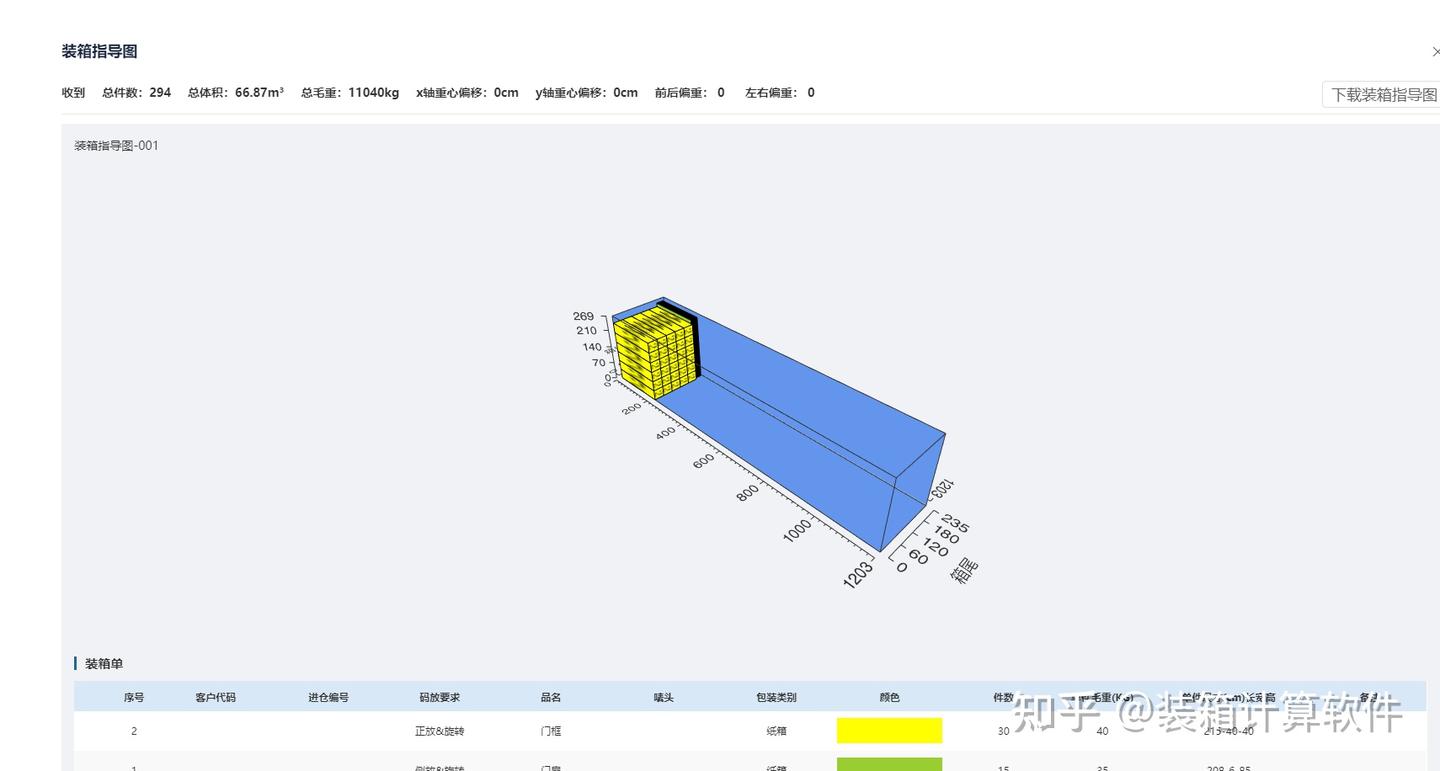Click the 总件数: 294 summary text
The image size is (1440, 771).
(136, 93)
